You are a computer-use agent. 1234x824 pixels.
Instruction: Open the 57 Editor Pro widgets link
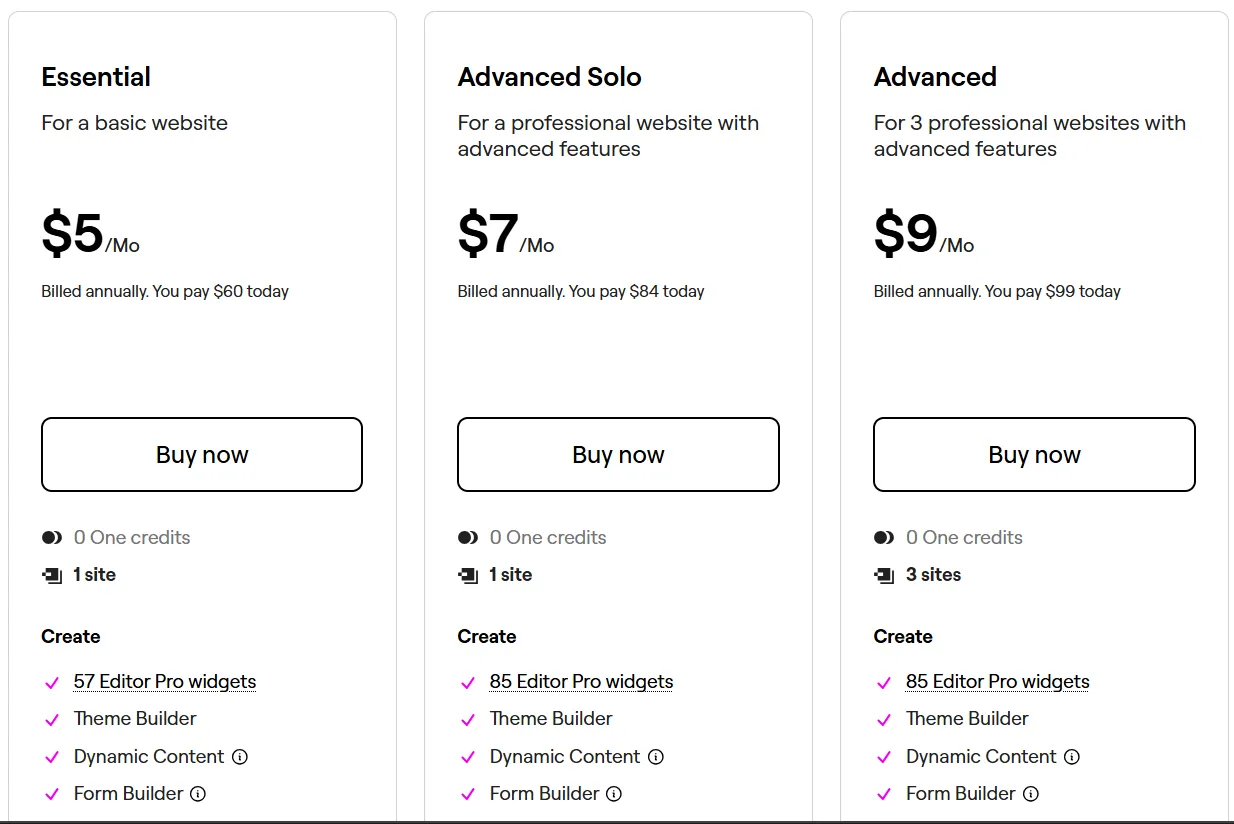tap(165, 682)
